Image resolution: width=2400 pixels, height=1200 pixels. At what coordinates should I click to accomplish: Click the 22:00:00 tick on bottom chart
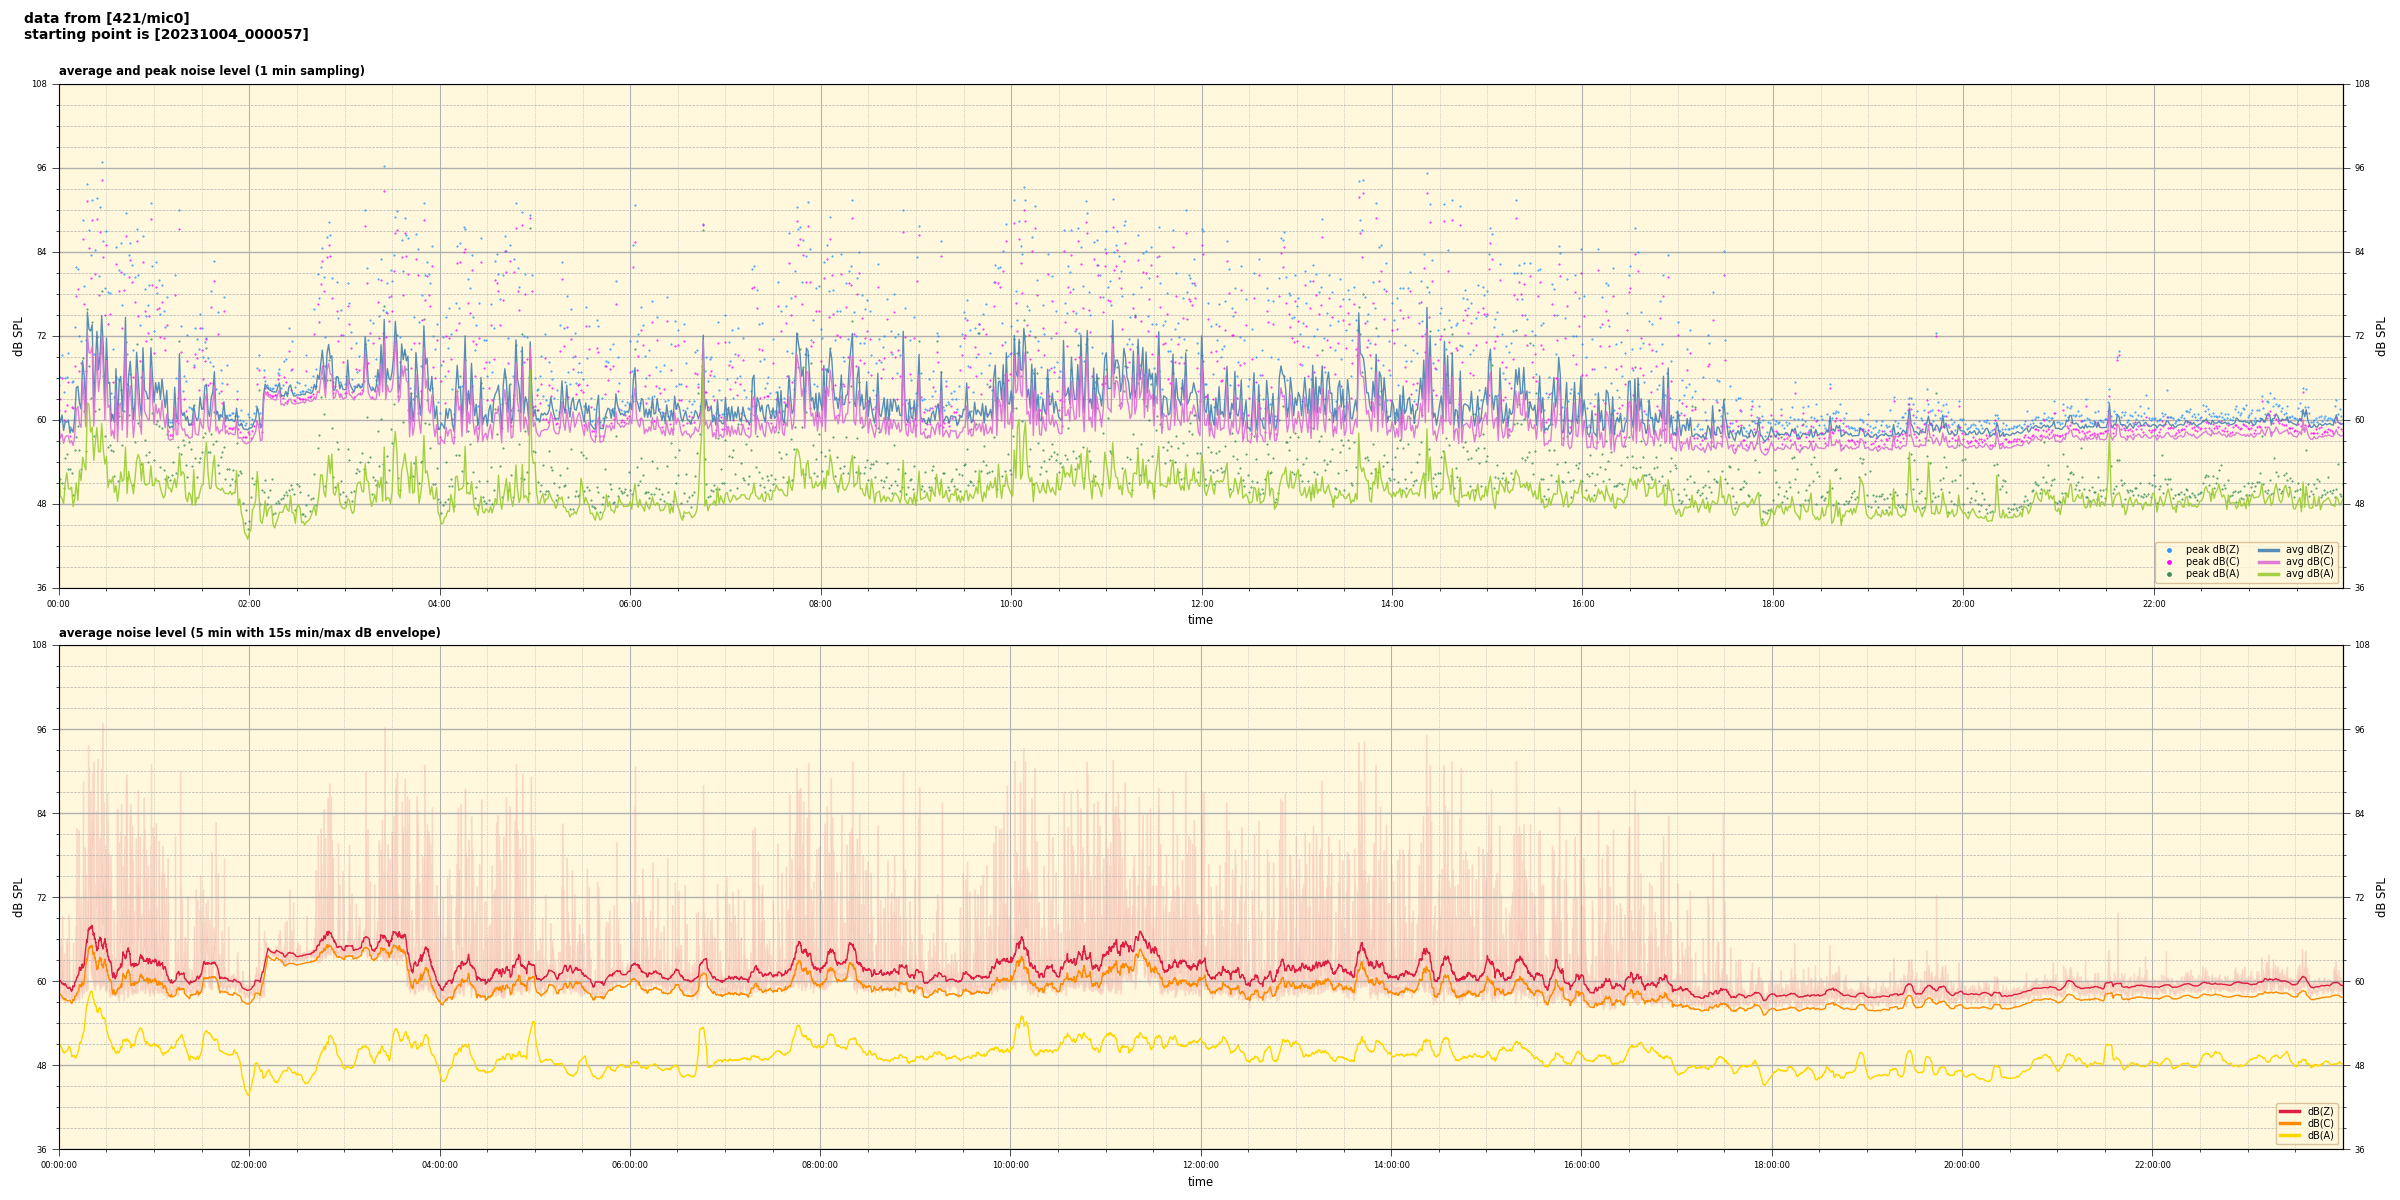pyautogui.click(x=2152, y=1165)
